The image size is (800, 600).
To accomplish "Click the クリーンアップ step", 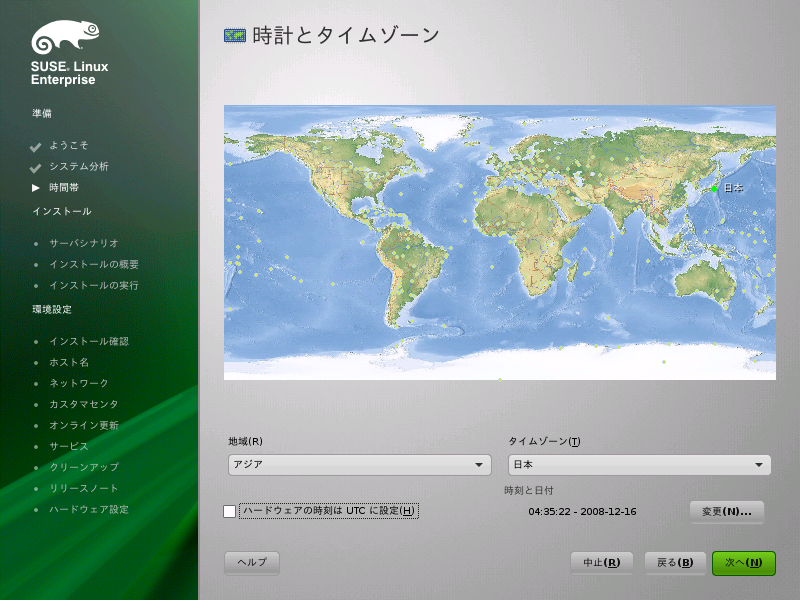I will click(84, 467).
